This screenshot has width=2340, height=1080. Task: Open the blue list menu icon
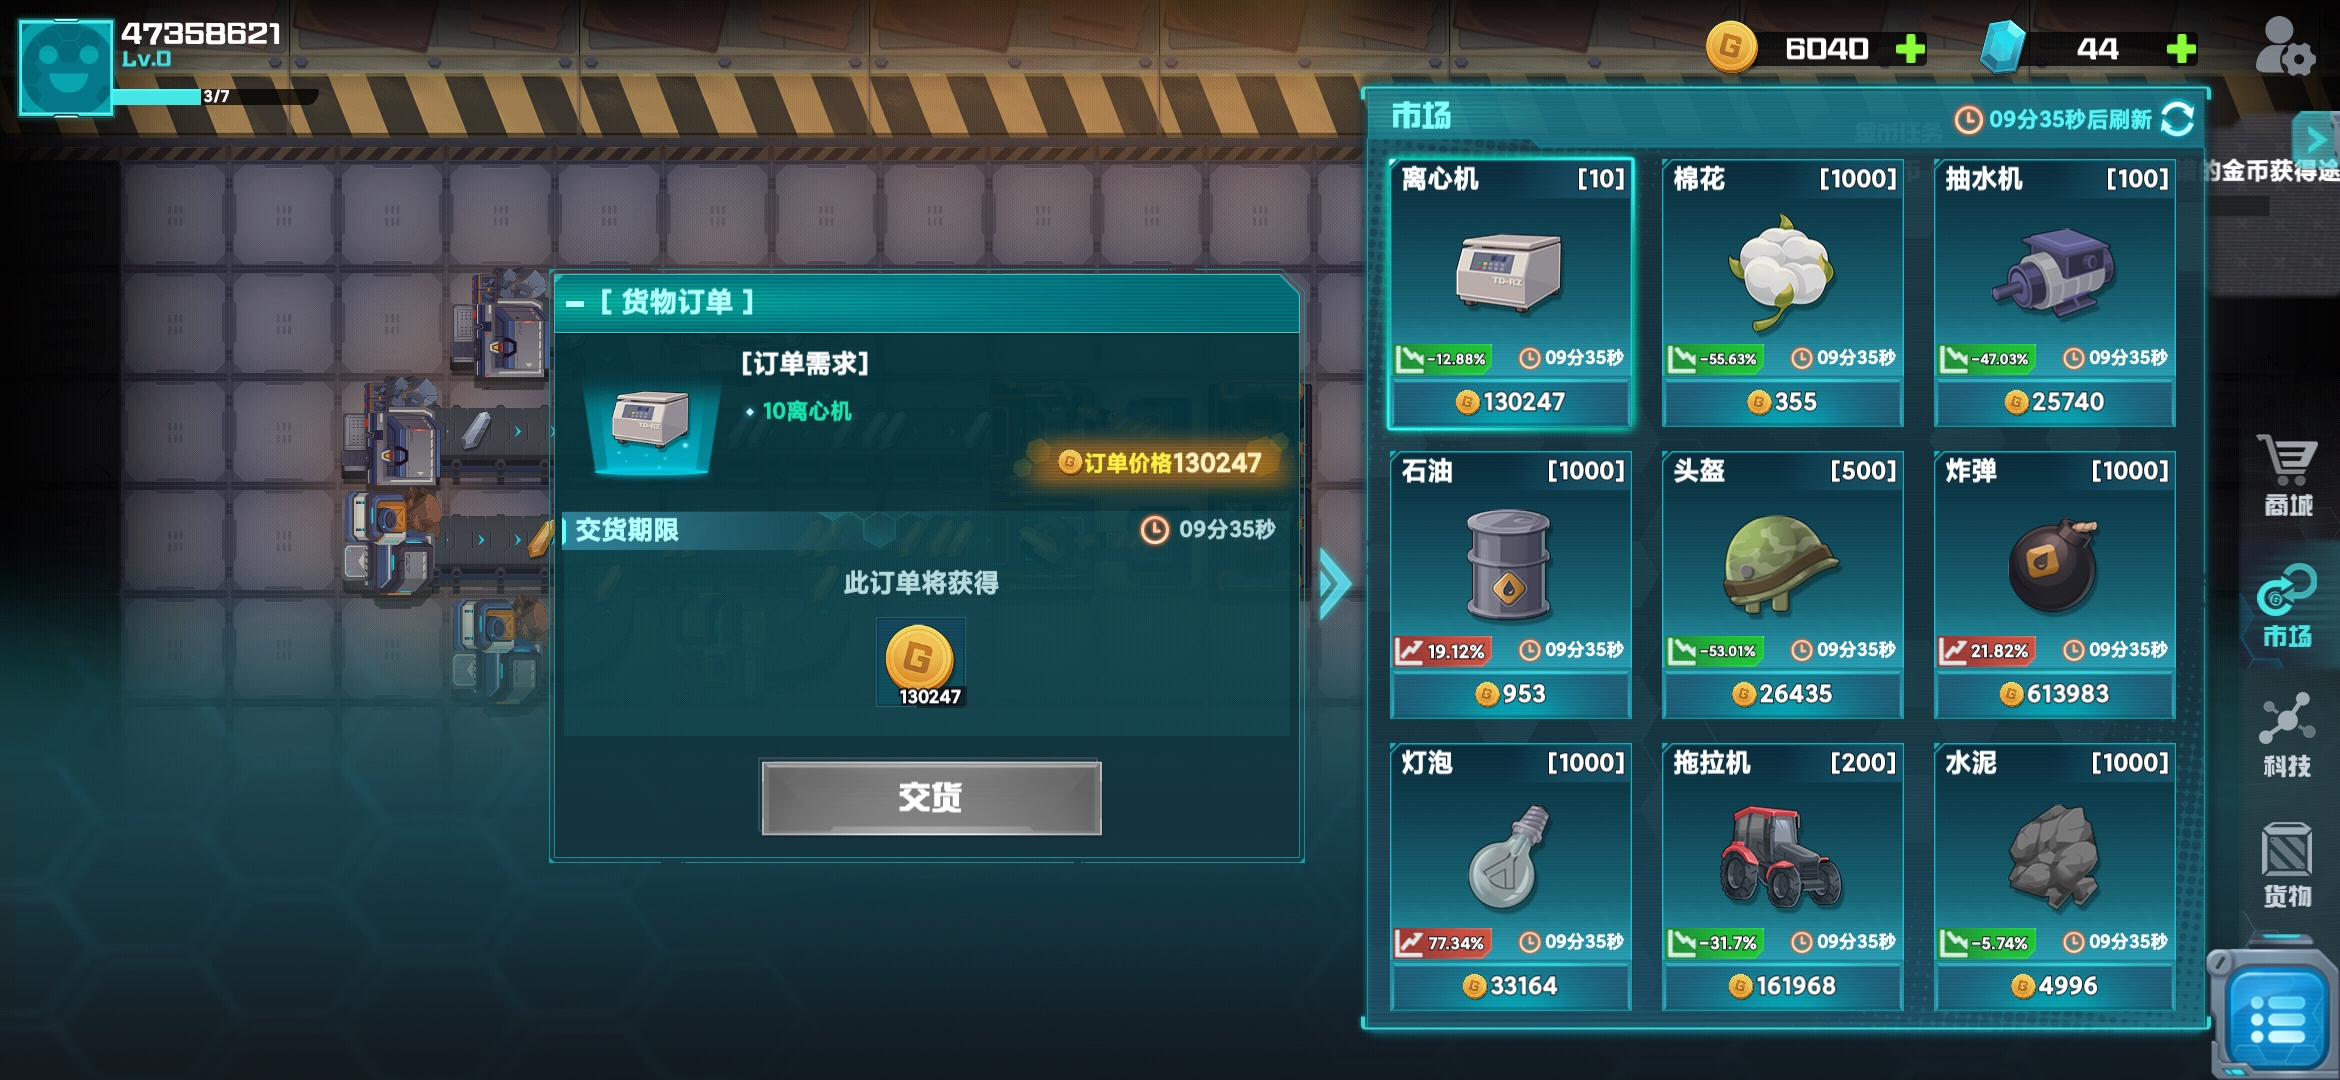pos(2275,1020)
